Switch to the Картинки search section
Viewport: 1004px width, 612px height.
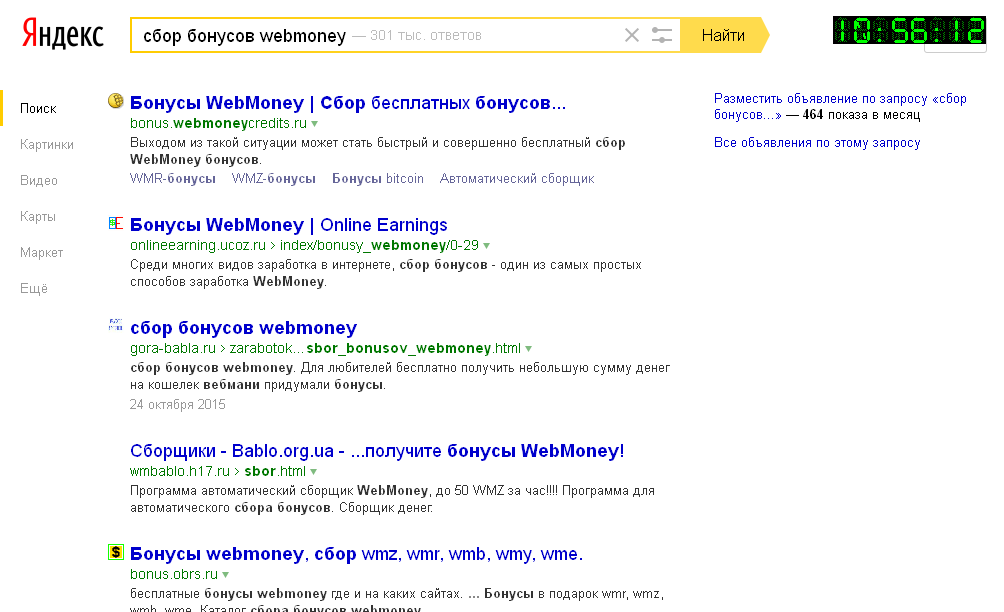point(47,144)
